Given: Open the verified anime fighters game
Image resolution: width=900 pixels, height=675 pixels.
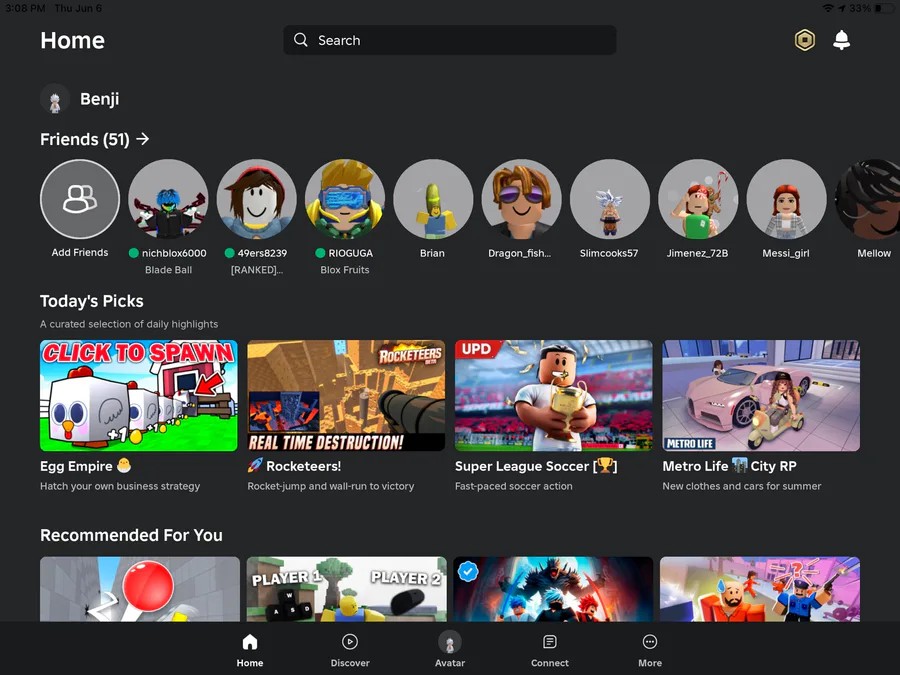Looking at the screenshot, I should click(553, 589).
